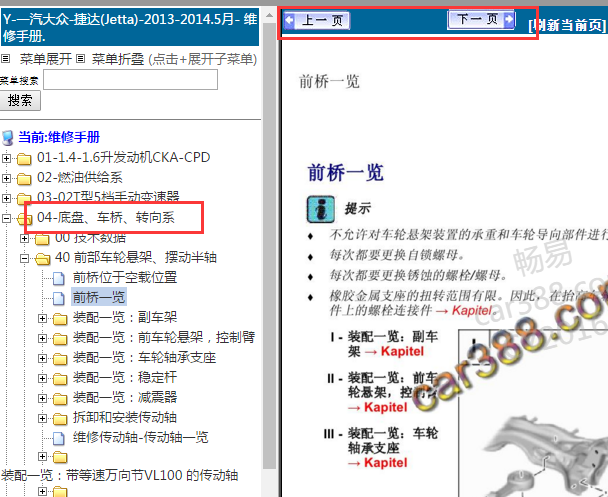Viewport: 608px width, 497px height.
Task: Expand 装配一览：稳定杆 node
Action: (42, 378)
